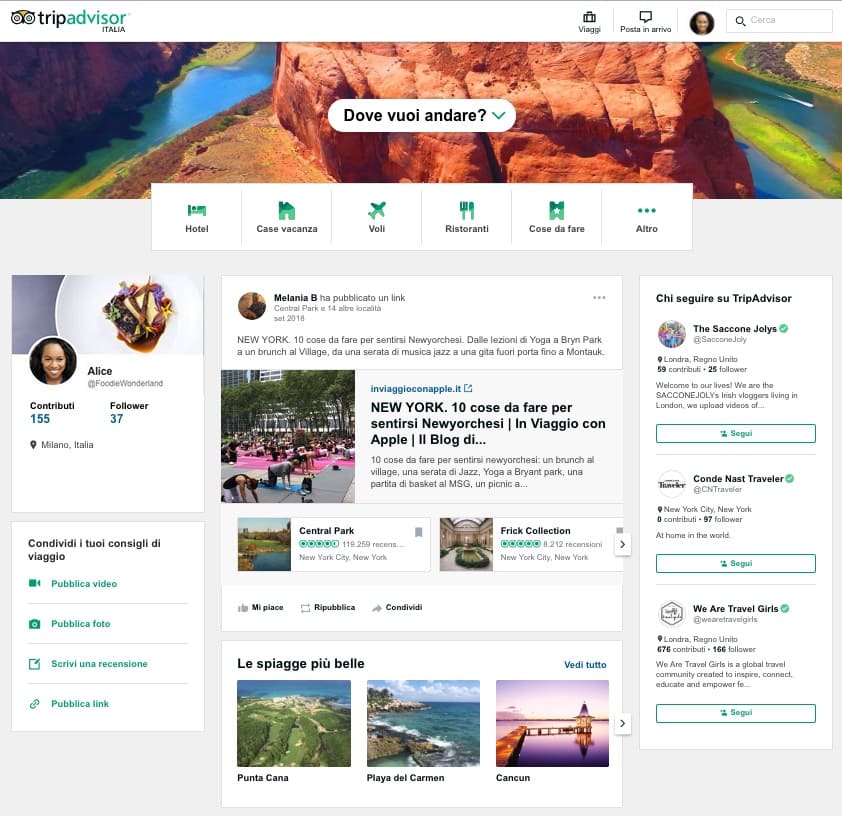Click the Pubblica video camera icon
Viewport: 842px width, 816px height.
(x=34, y=583)
